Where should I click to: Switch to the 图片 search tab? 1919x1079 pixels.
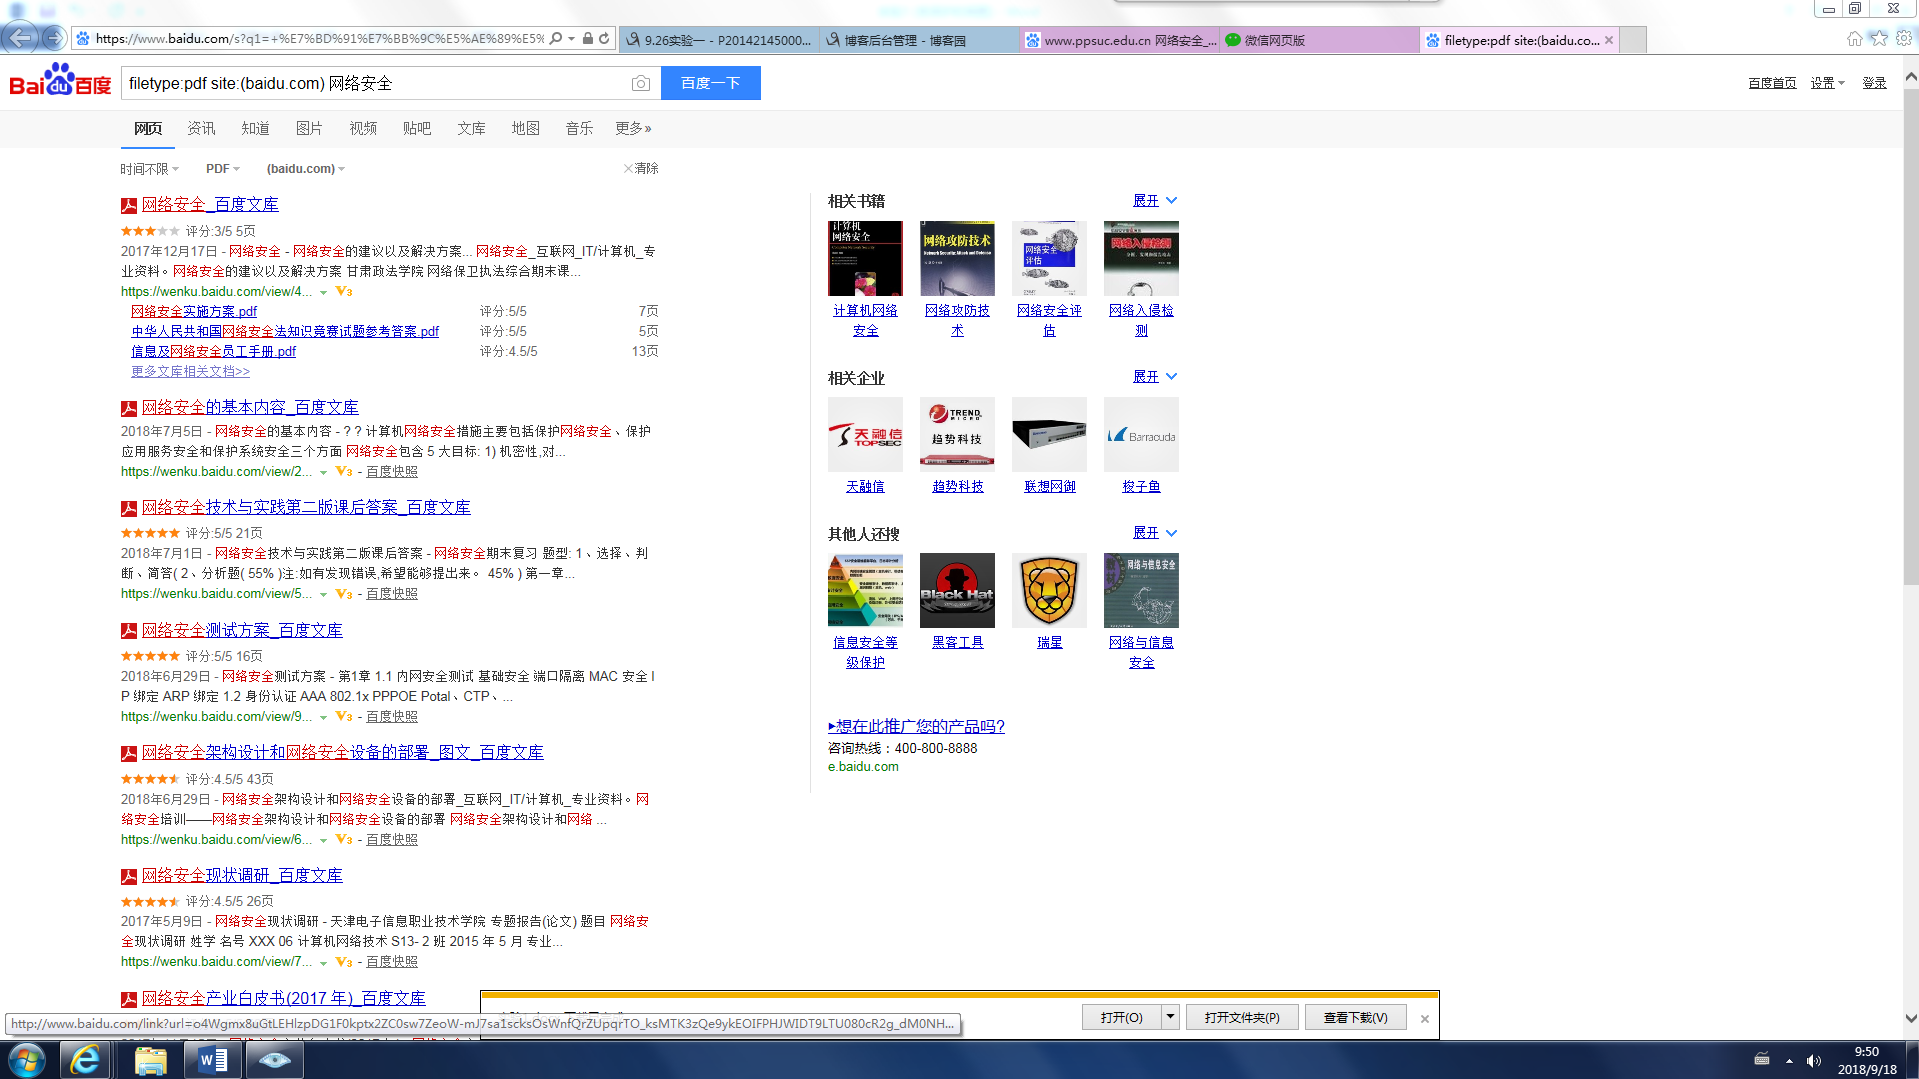click(x=309, y=128)
